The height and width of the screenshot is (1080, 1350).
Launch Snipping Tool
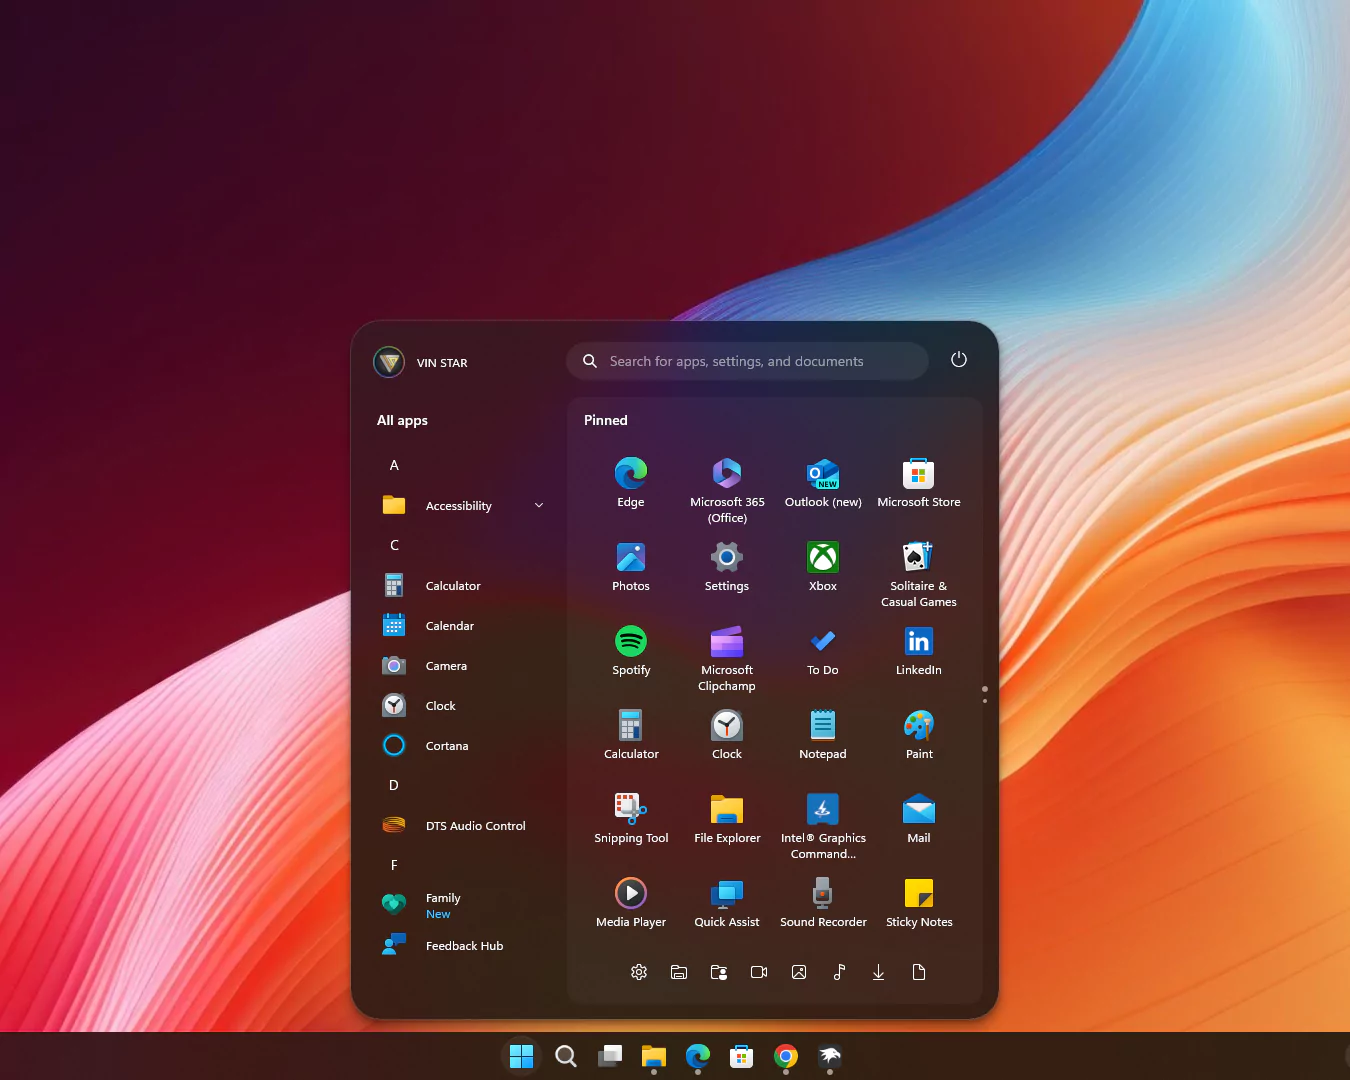click(630, 818)
